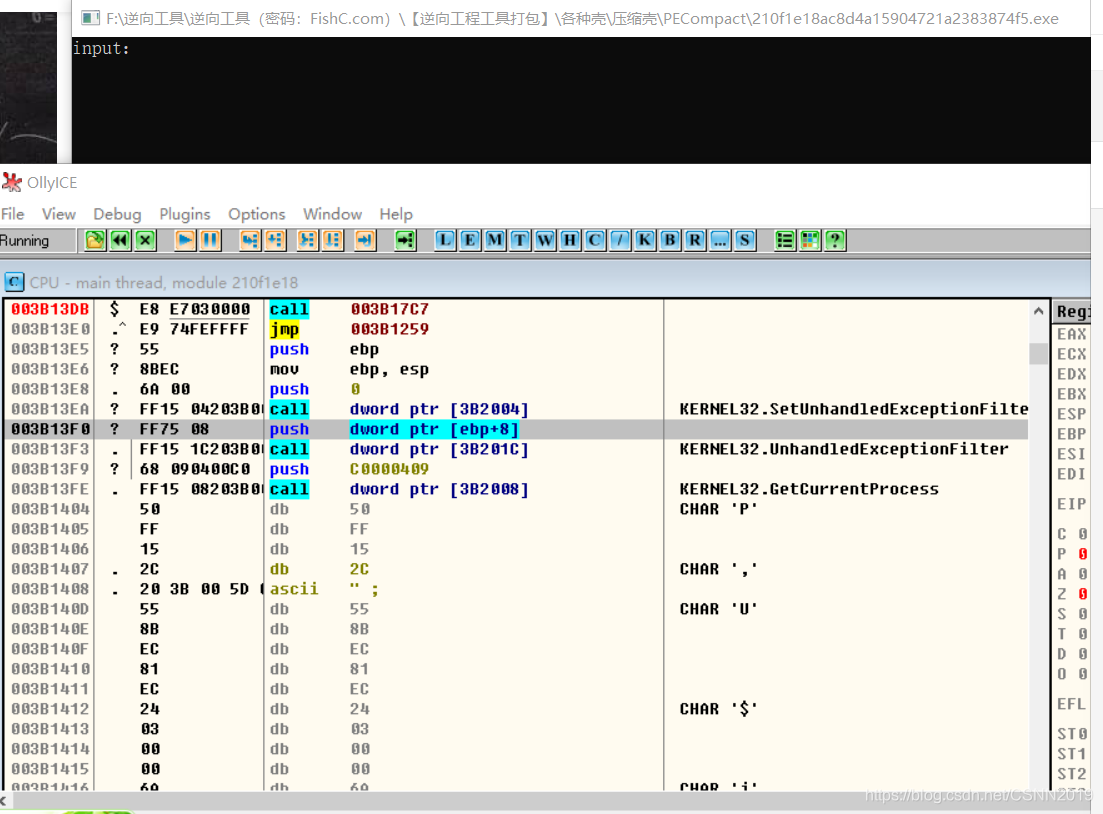Select the db 2C row at 003B1407
This screenshot has height=814, width=1103.
click(516, 569)
